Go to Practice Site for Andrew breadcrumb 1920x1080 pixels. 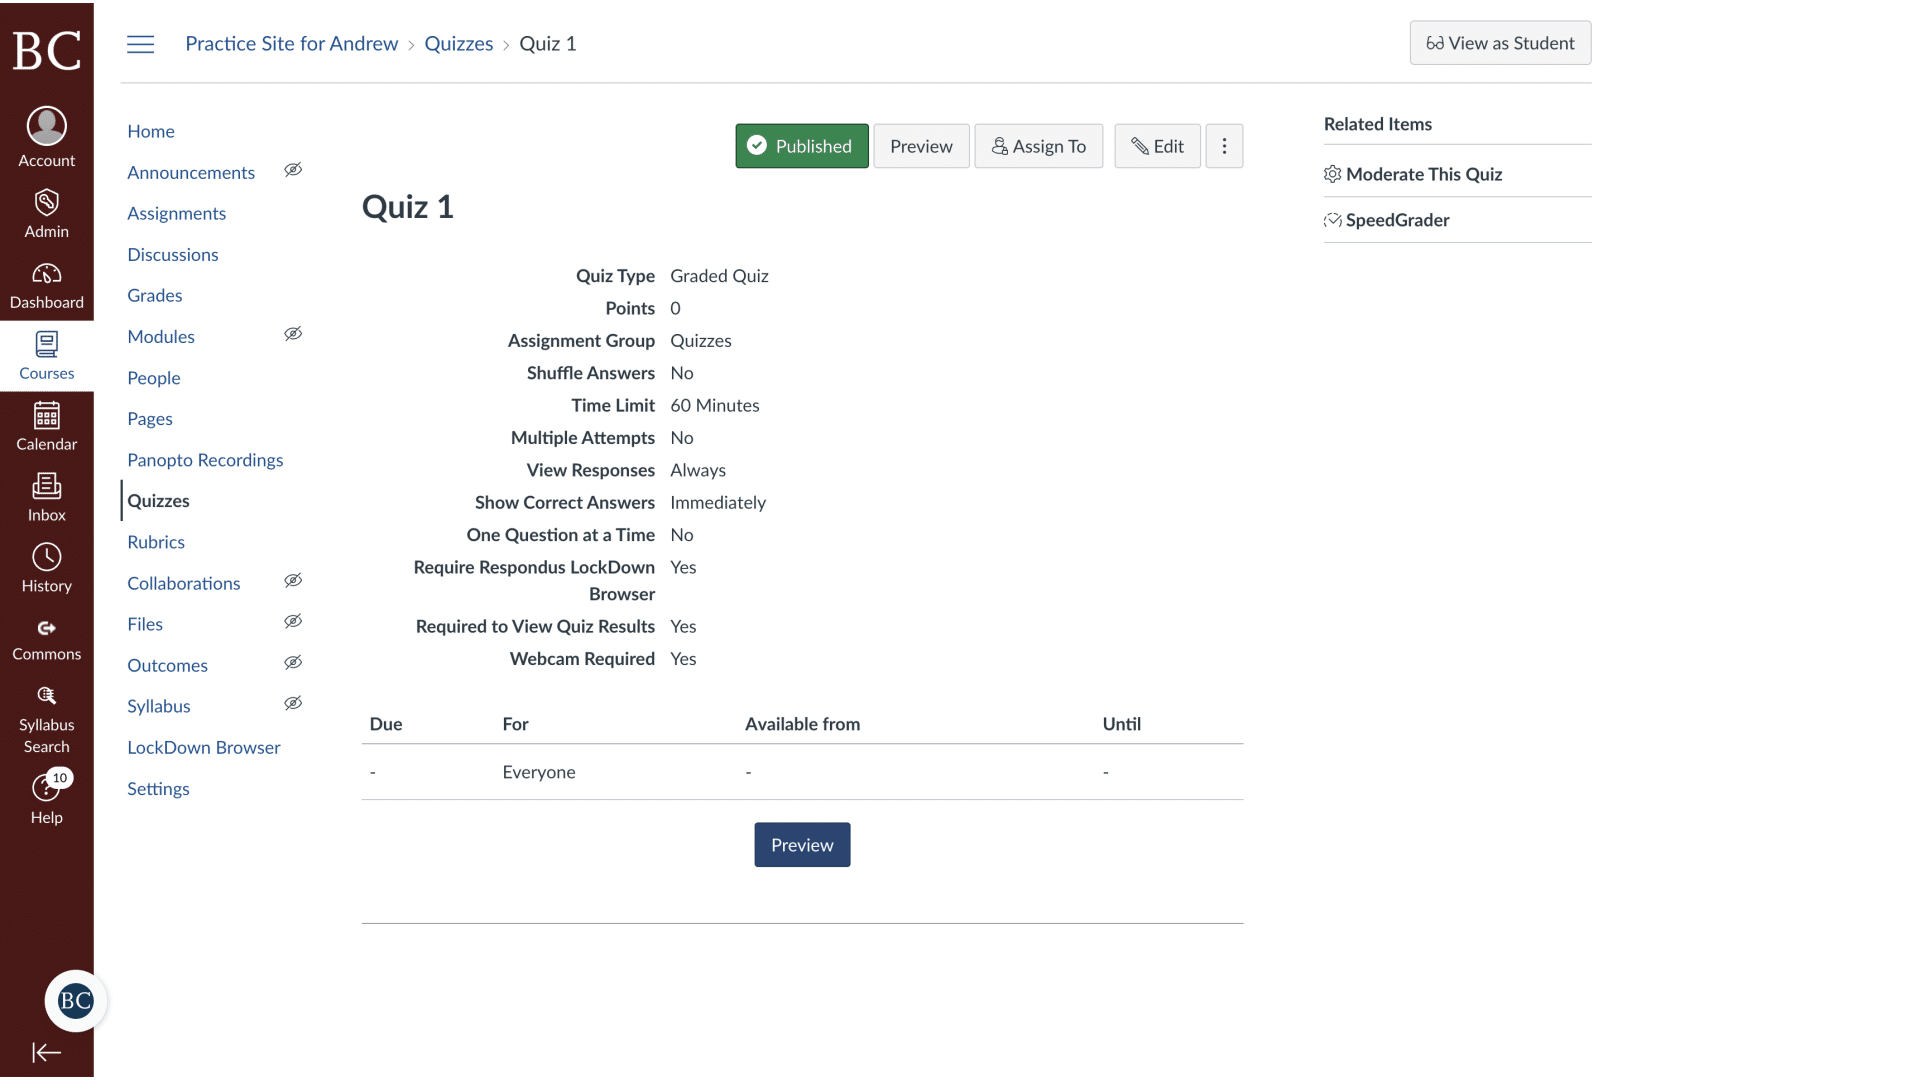291,43
